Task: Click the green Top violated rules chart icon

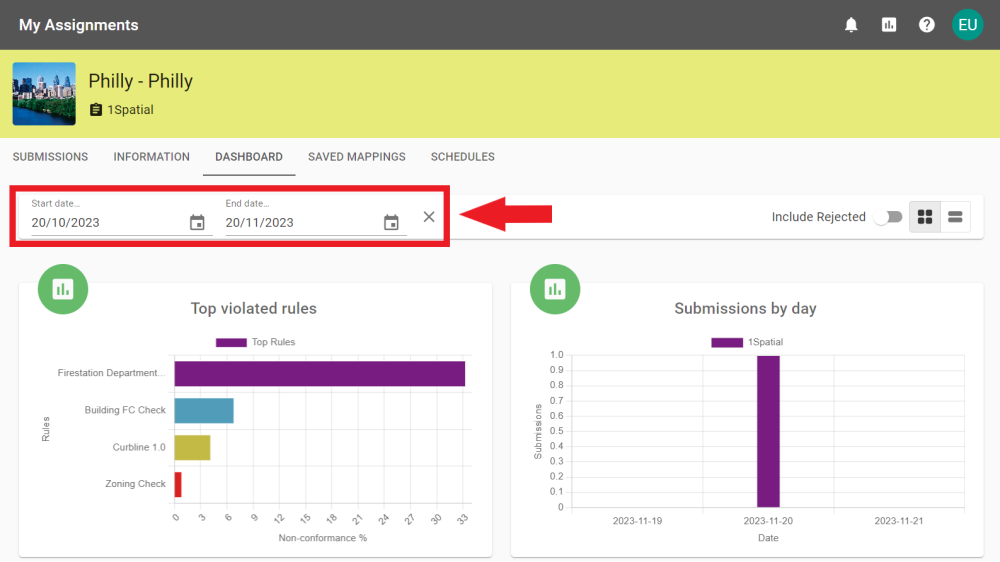Action: [x=62, y=289]
